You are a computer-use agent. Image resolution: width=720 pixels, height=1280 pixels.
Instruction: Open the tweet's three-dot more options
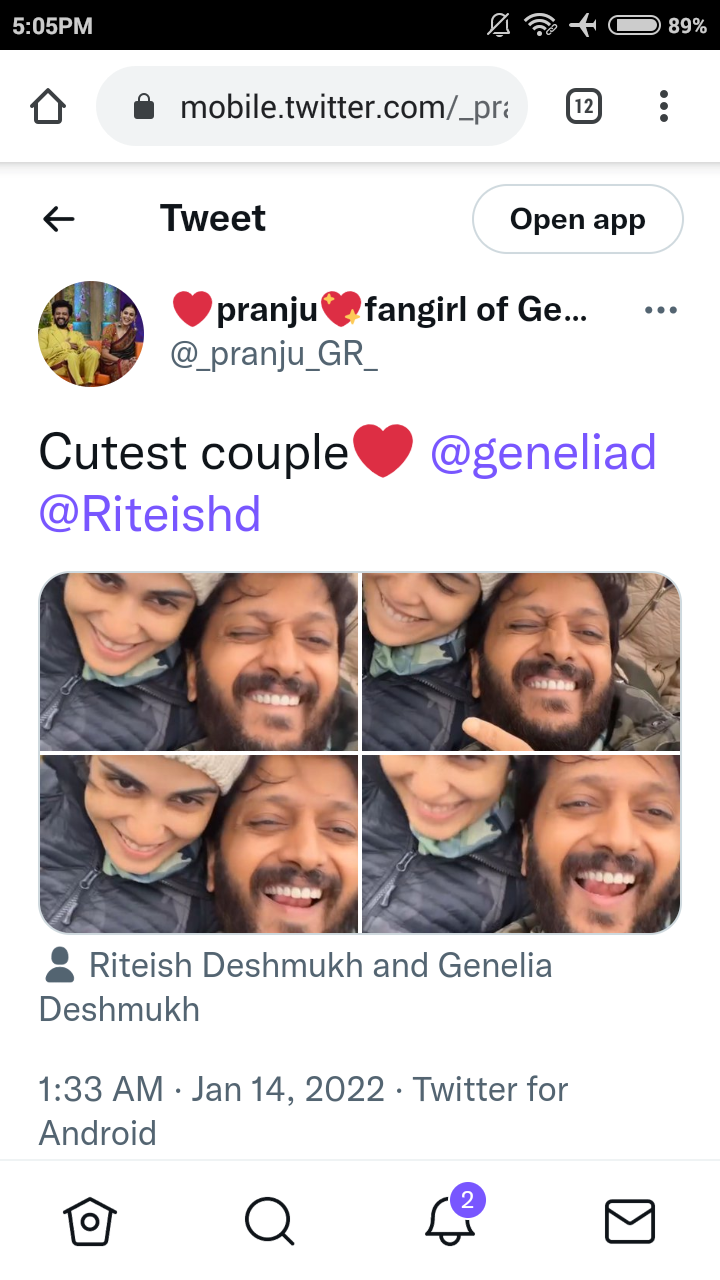[661, 311]
